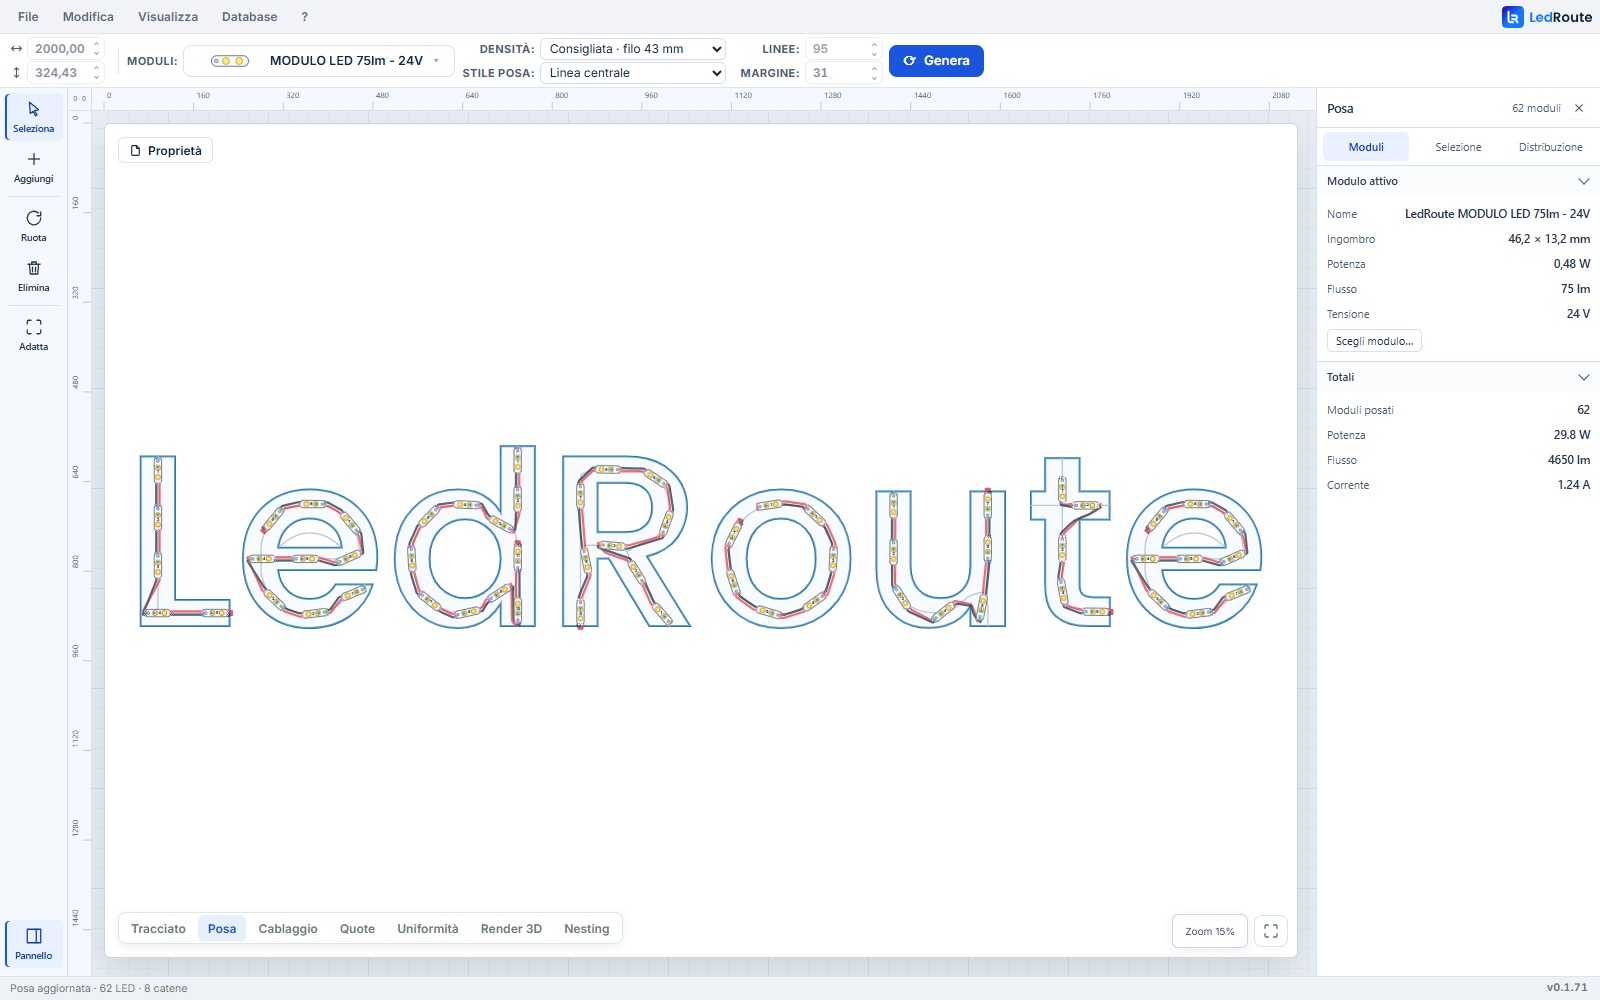Click the Genera button
The width and height of the screenshot is (1600, 1000).
pyautogui.click(x=936, y=61)
